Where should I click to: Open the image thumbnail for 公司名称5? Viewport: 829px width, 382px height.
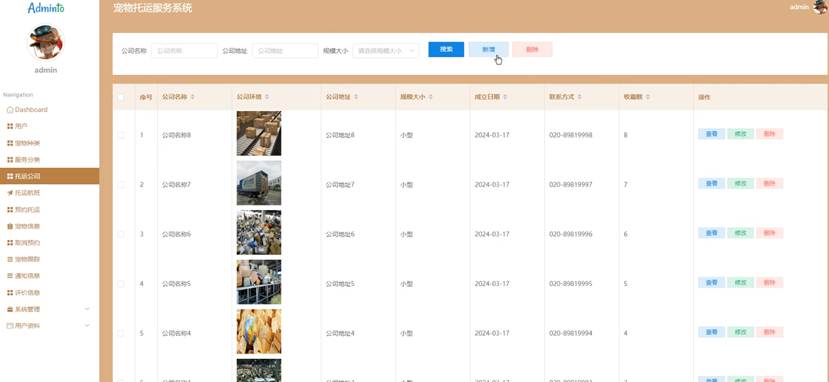coord(259,282)
